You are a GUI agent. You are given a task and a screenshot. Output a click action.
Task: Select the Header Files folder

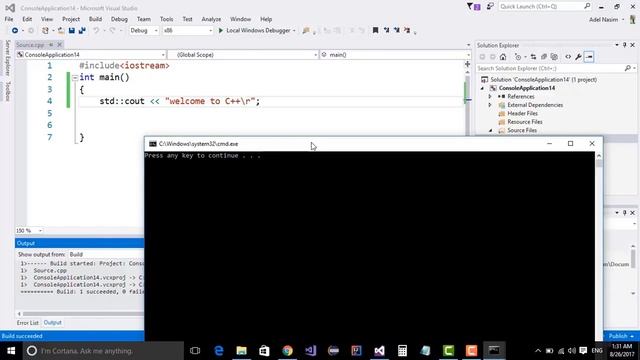tap(522, 113)
